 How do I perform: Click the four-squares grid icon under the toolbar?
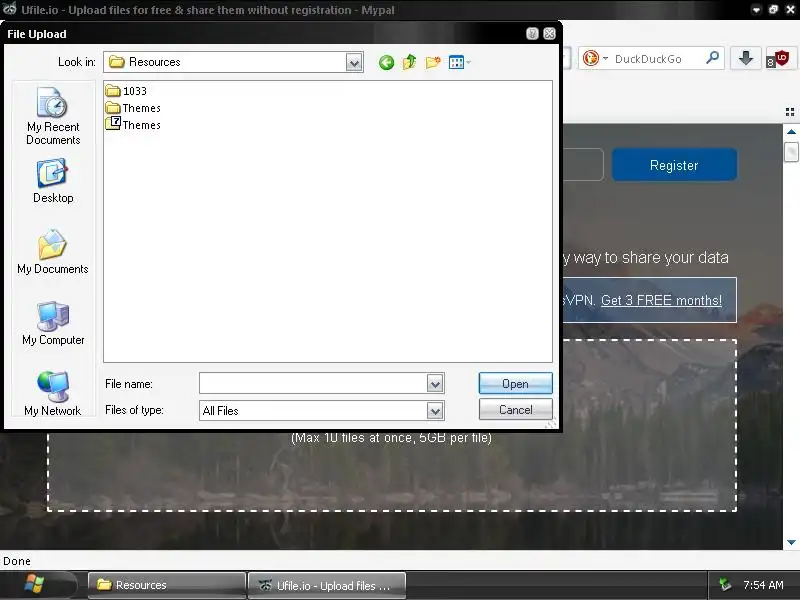click(790, 112)
